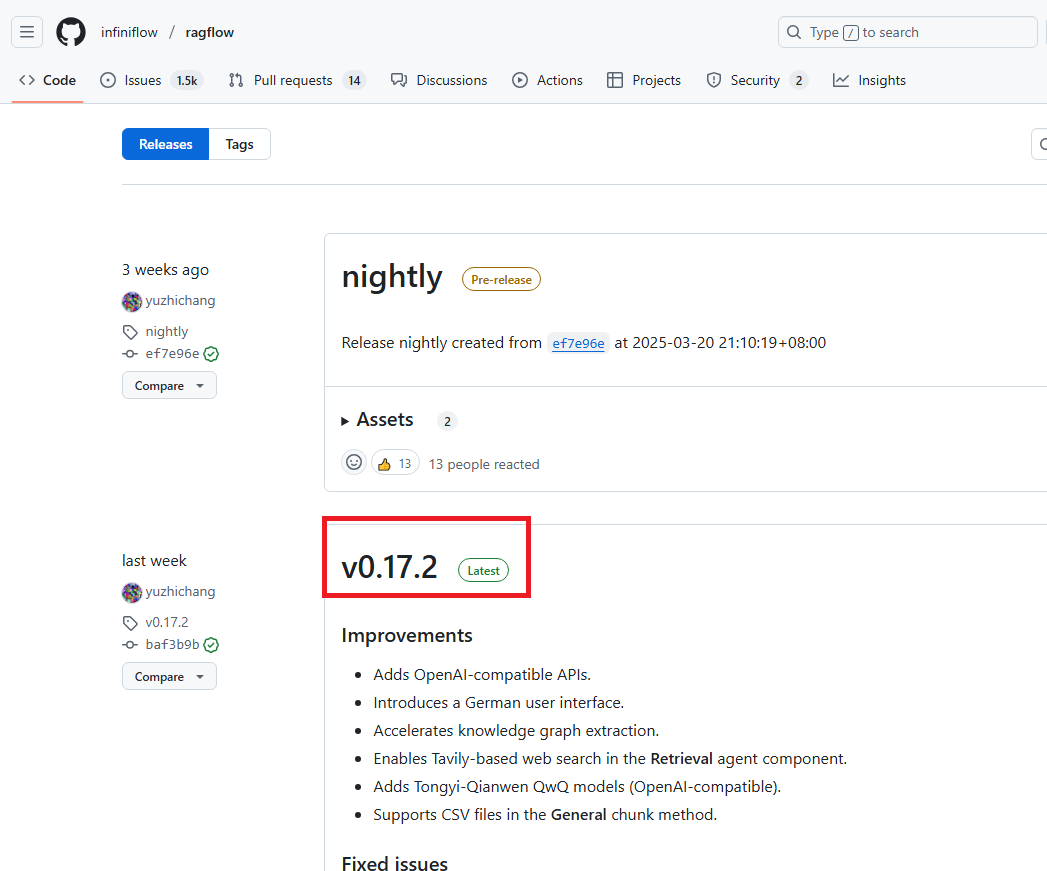Image resolution: width=1047 pixels, height=871 pixels.
Task: Open ef7e96e commit link in release notes
Action: 578,343
